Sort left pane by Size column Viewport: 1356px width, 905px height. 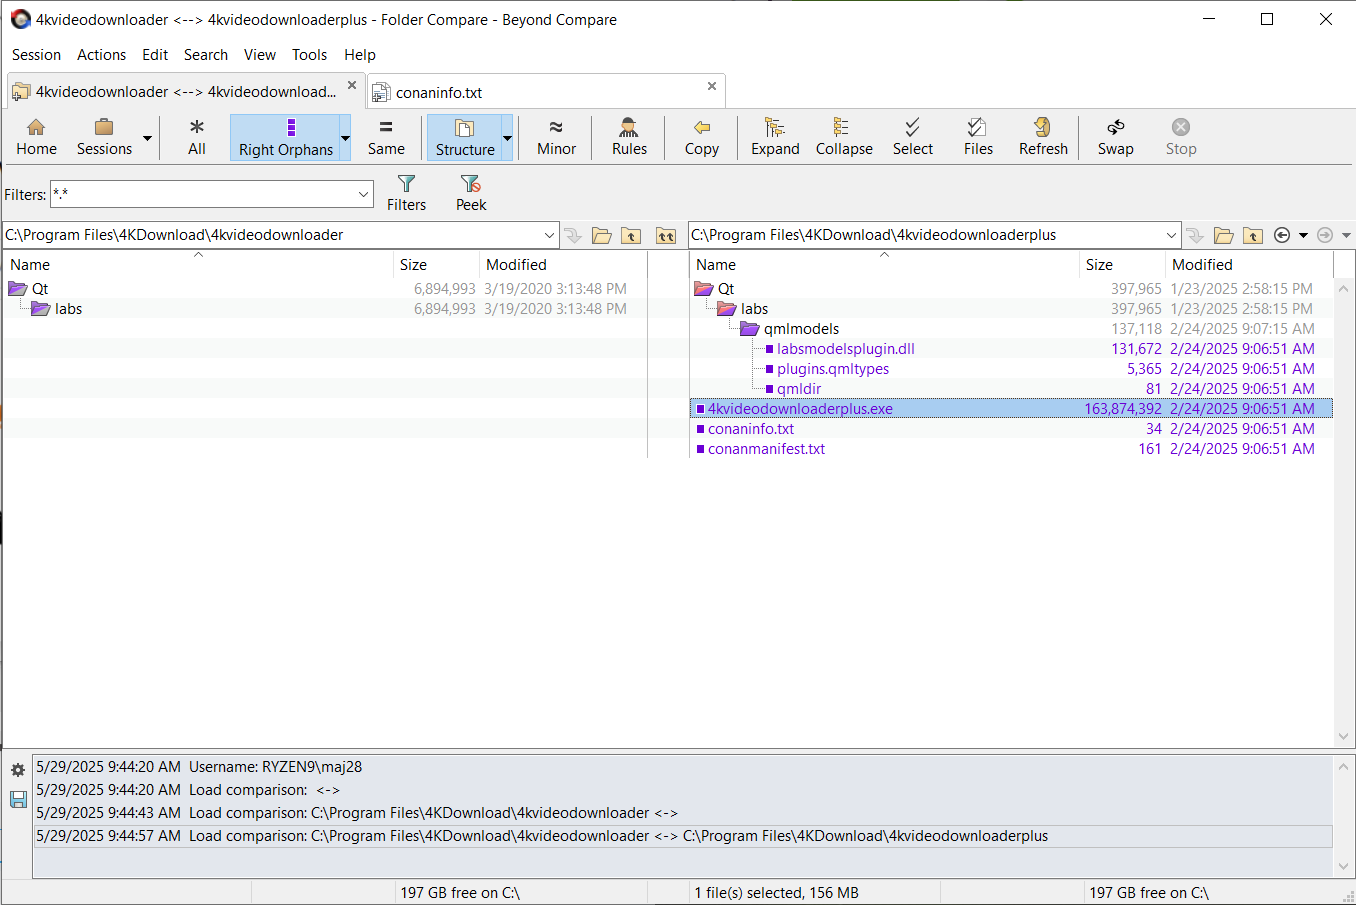[436, 265]
